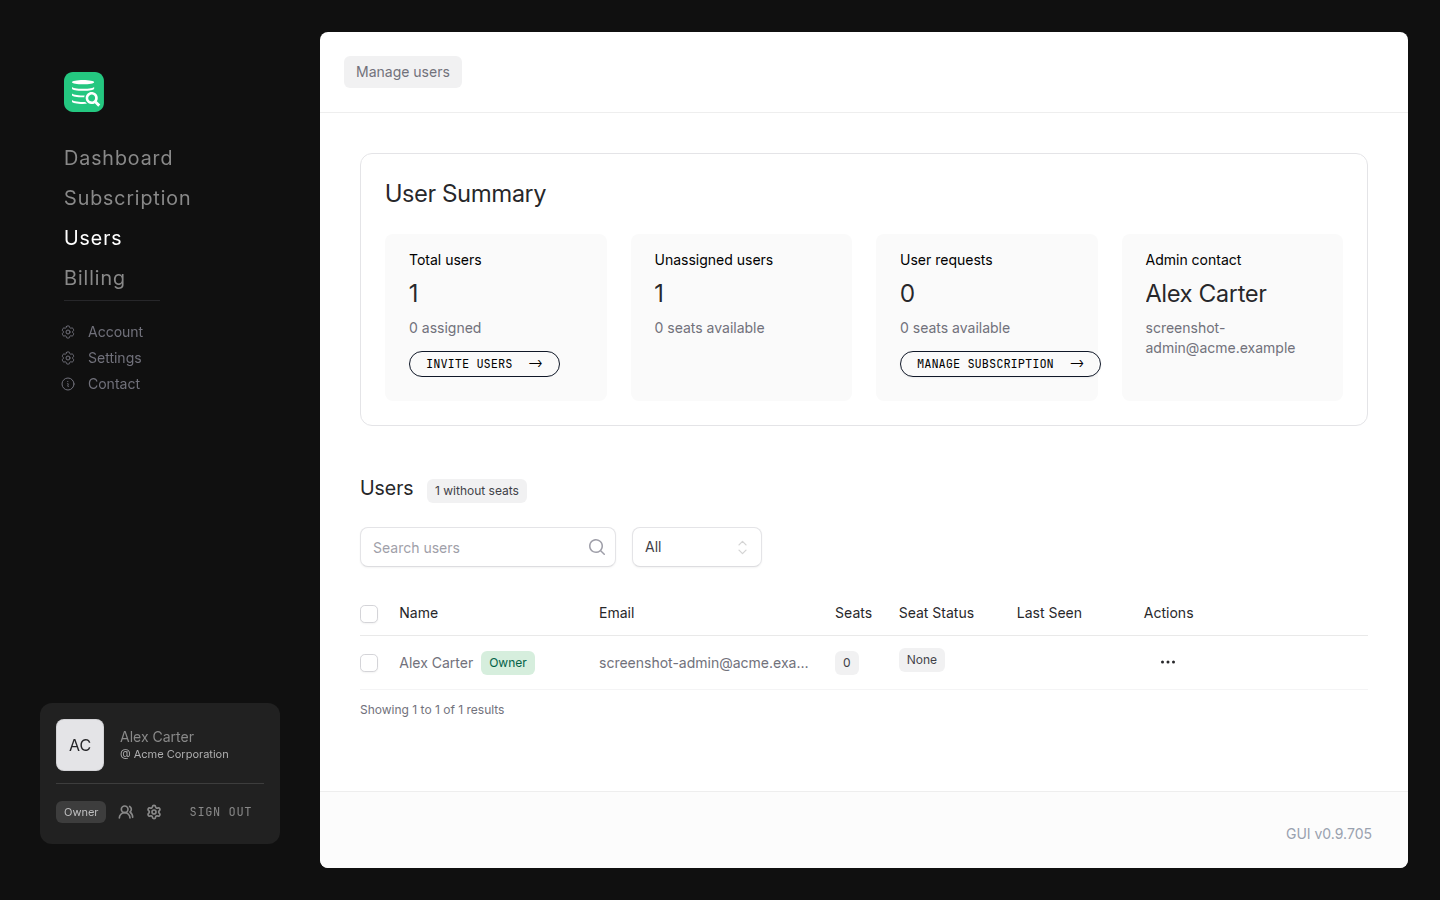Click the admin email screenshot-admin@acme.example
1440x900 pixels.
point(1220,338)
